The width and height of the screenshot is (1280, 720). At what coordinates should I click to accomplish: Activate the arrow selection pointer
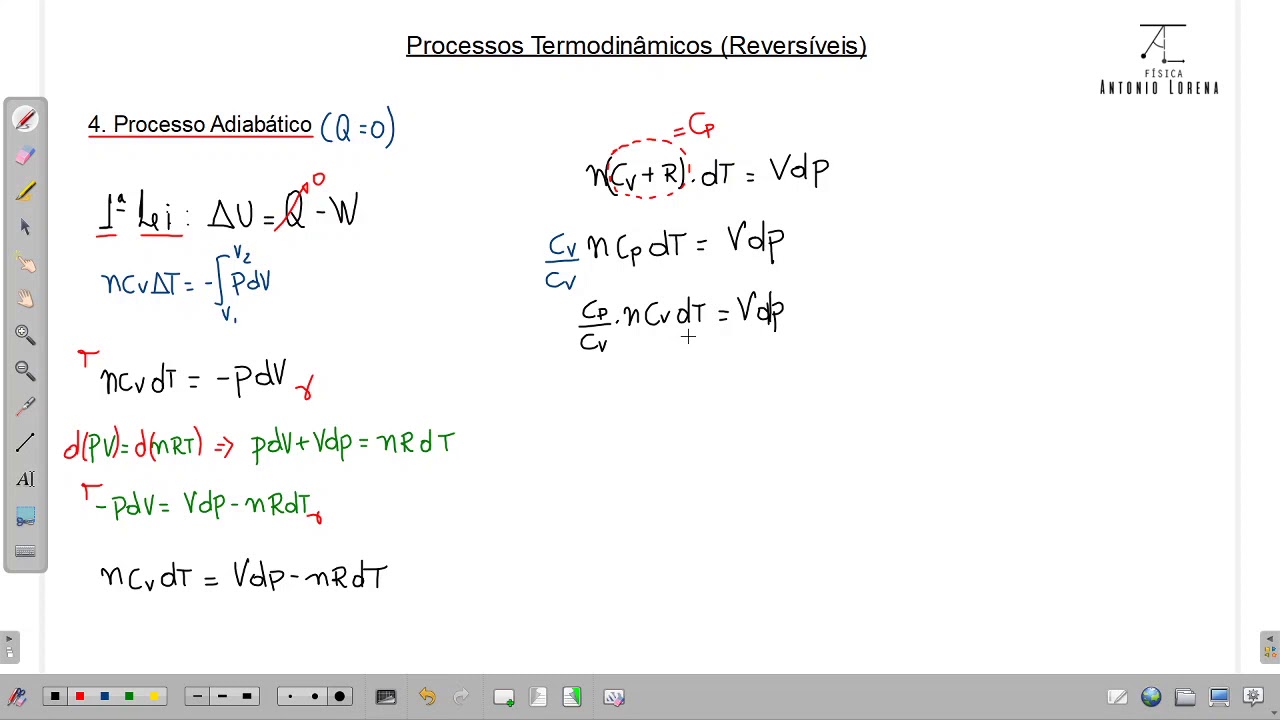[x=25, y=228]
